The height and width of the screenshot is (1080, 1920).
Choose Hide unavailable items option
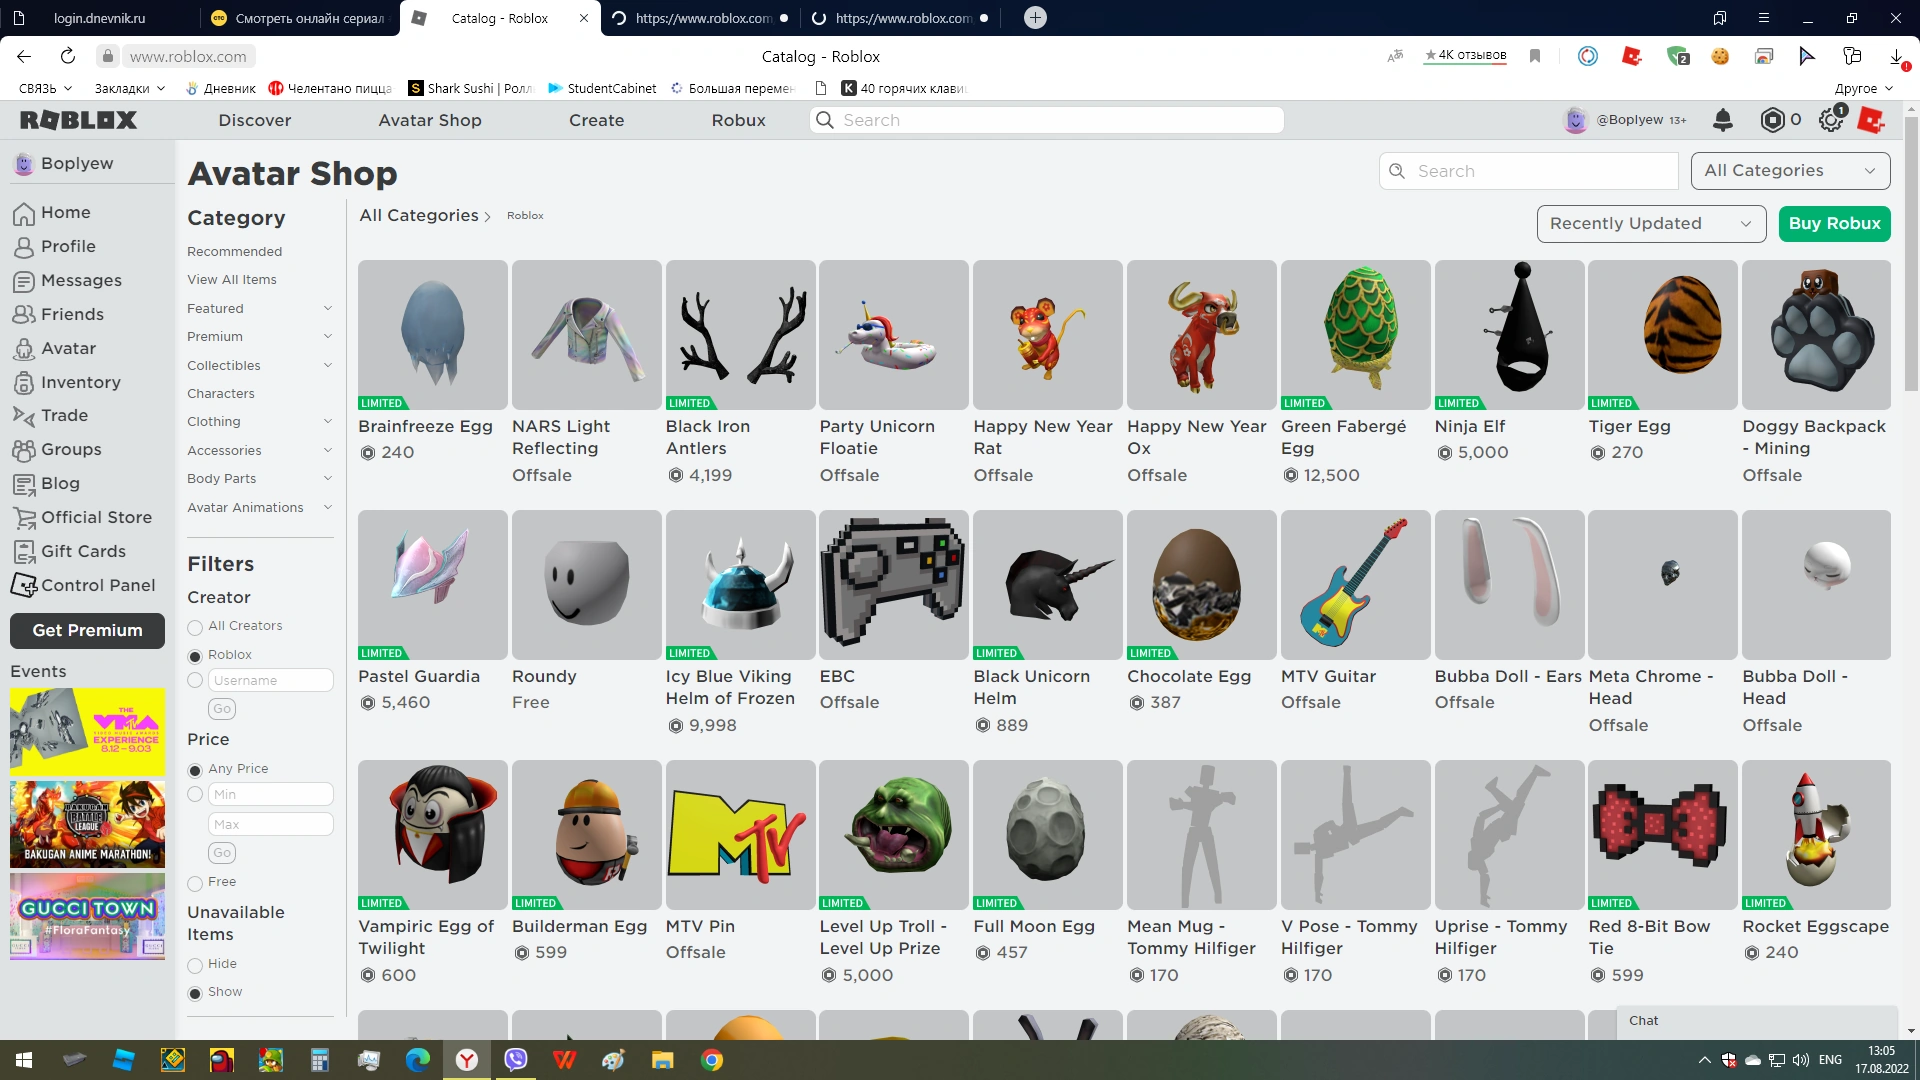(195, 965)
